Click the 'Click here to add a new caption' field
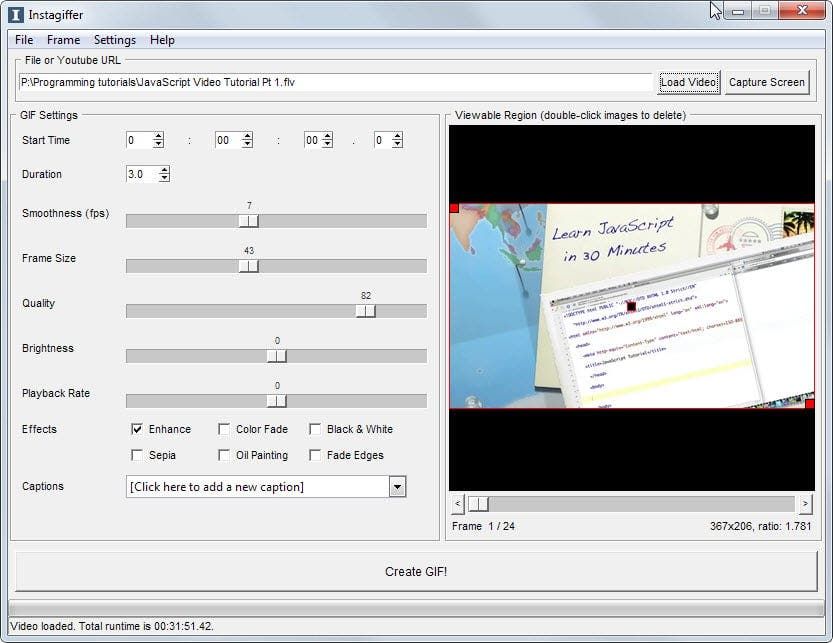The width and height of the screenshot is (833, 643). click(258, 487)
